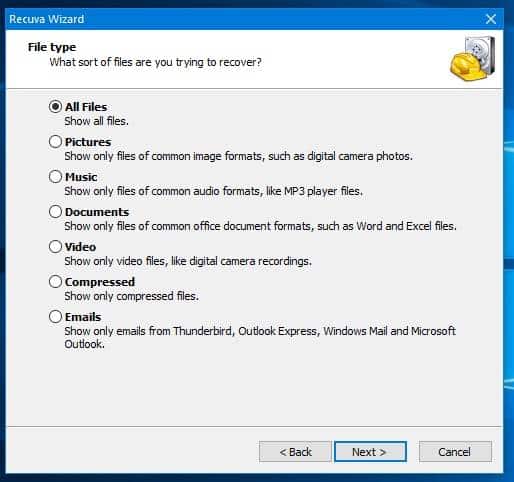Click the All Files label text
The image size is (514, 482).
click(x=86, y=107)
